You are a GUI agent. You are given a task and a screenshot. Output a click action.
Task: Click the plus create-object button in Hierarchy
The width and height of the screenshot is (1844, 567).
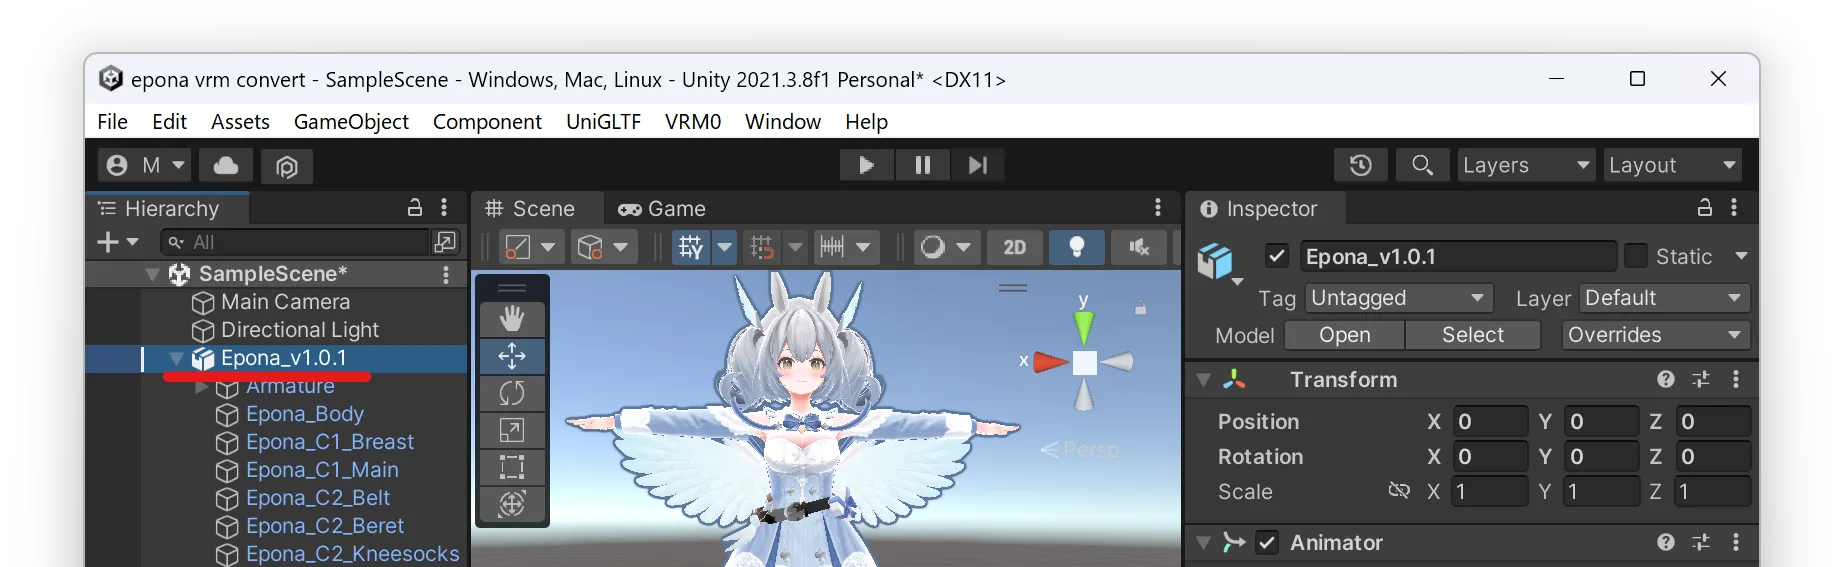pyautogui.click(x=117, y=242)
